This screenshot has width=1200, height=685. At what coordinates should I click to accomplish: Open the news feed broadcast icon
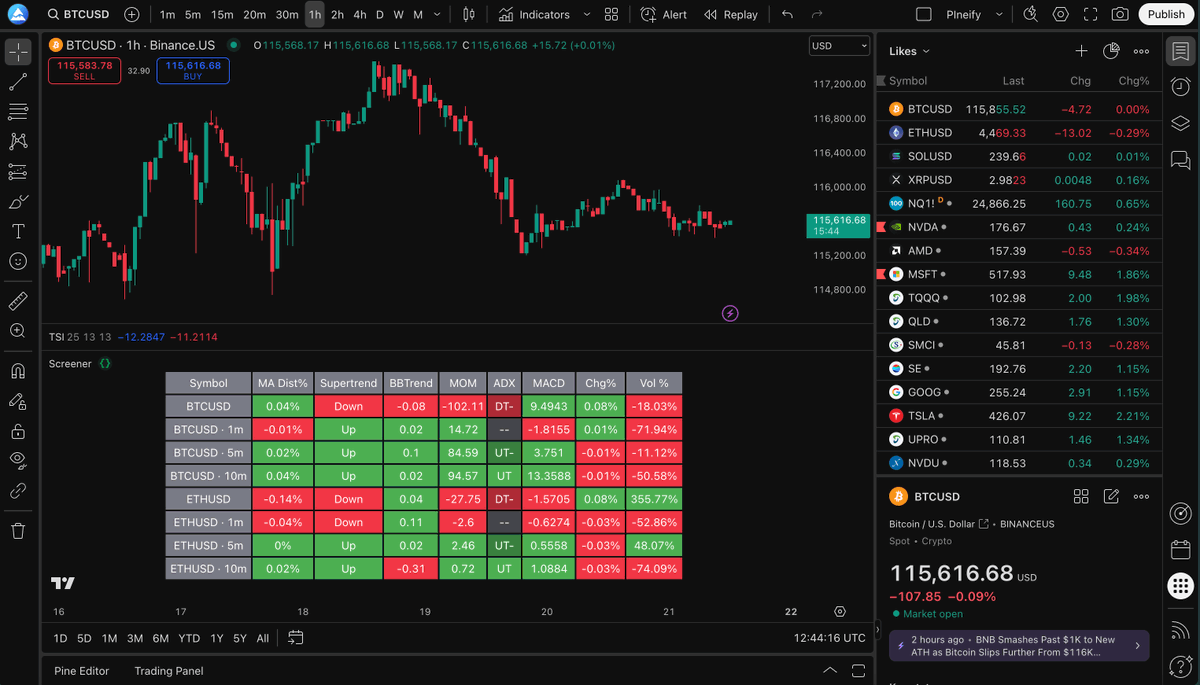tap(1181, 628)
